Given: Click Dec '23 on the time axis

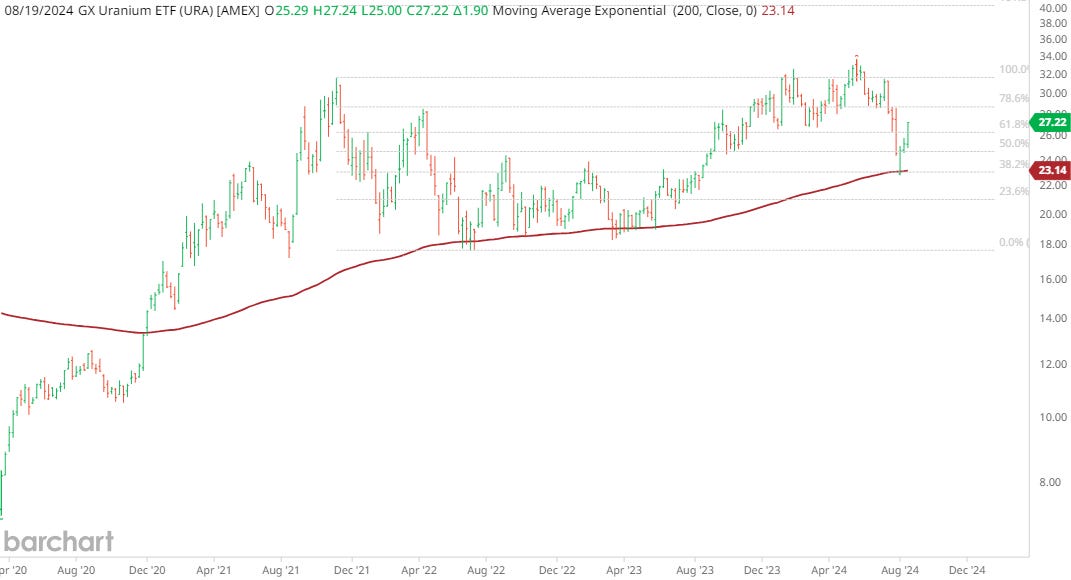Looking at the screenshot, I should 762,570.
